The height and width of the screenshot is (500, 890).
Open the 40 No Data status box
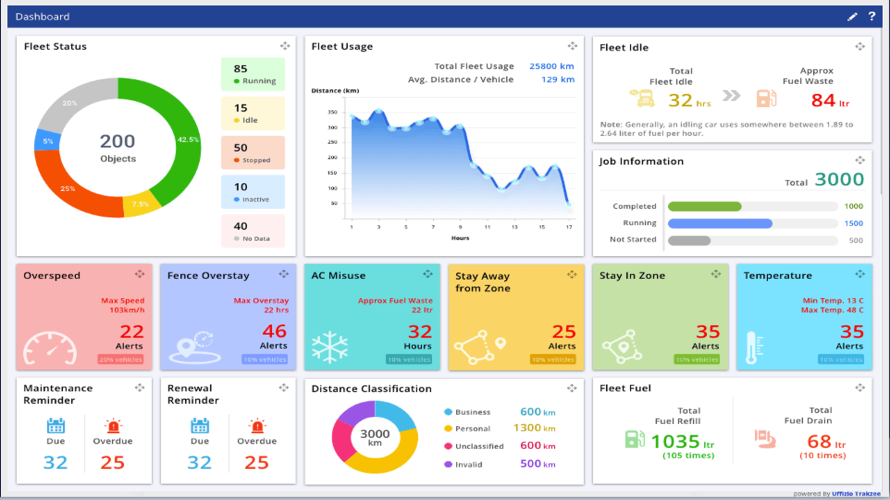click(252, 231)
